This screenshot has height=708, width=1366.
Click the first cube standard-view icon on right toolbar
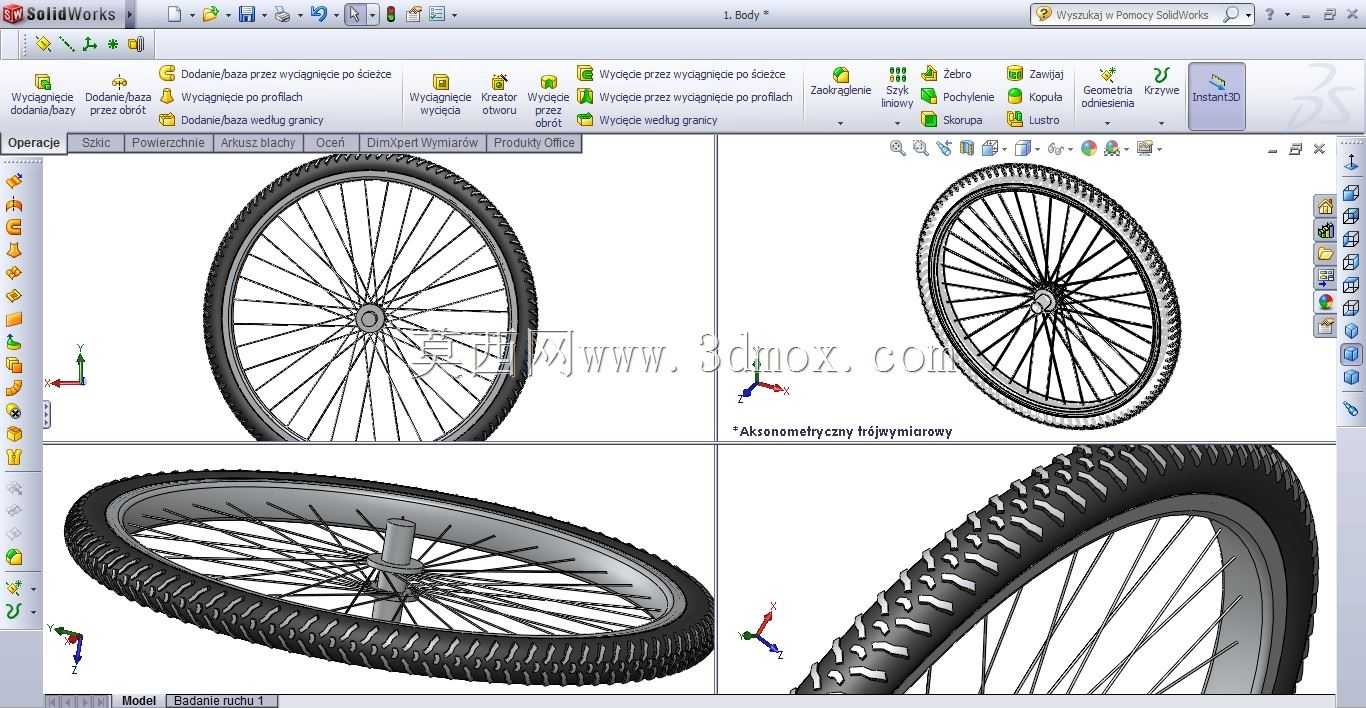click(1351, 193)
